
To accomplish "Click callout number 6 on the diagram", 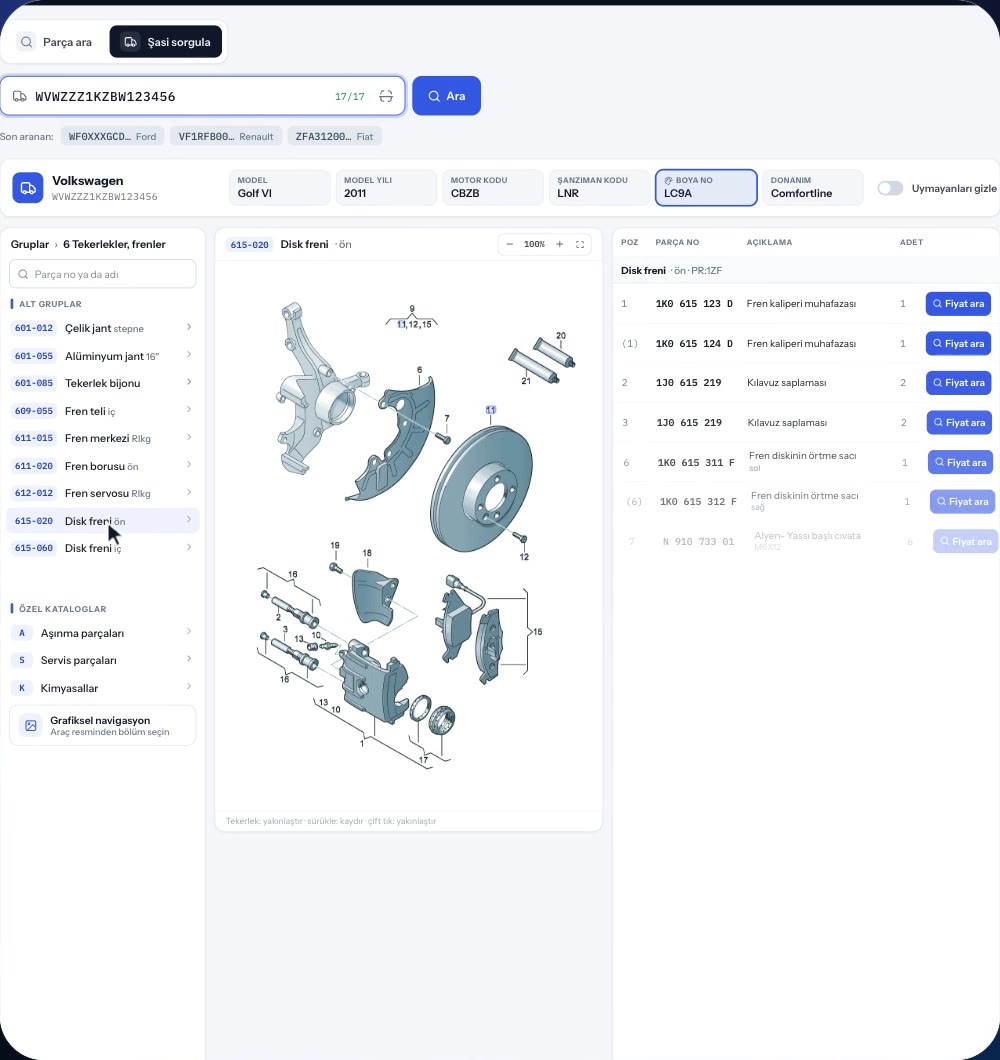I will [x=420, y=370].
